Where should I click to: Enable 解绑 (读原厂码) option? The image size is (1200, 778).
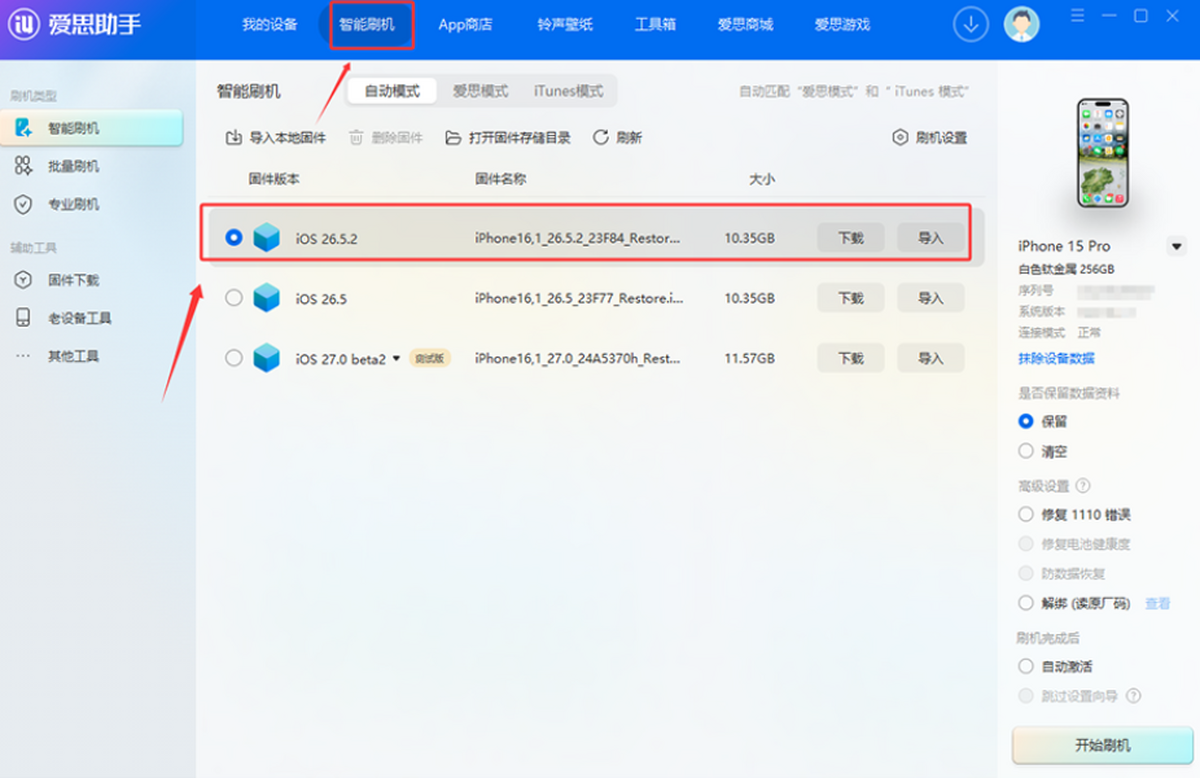(1025, 603)
